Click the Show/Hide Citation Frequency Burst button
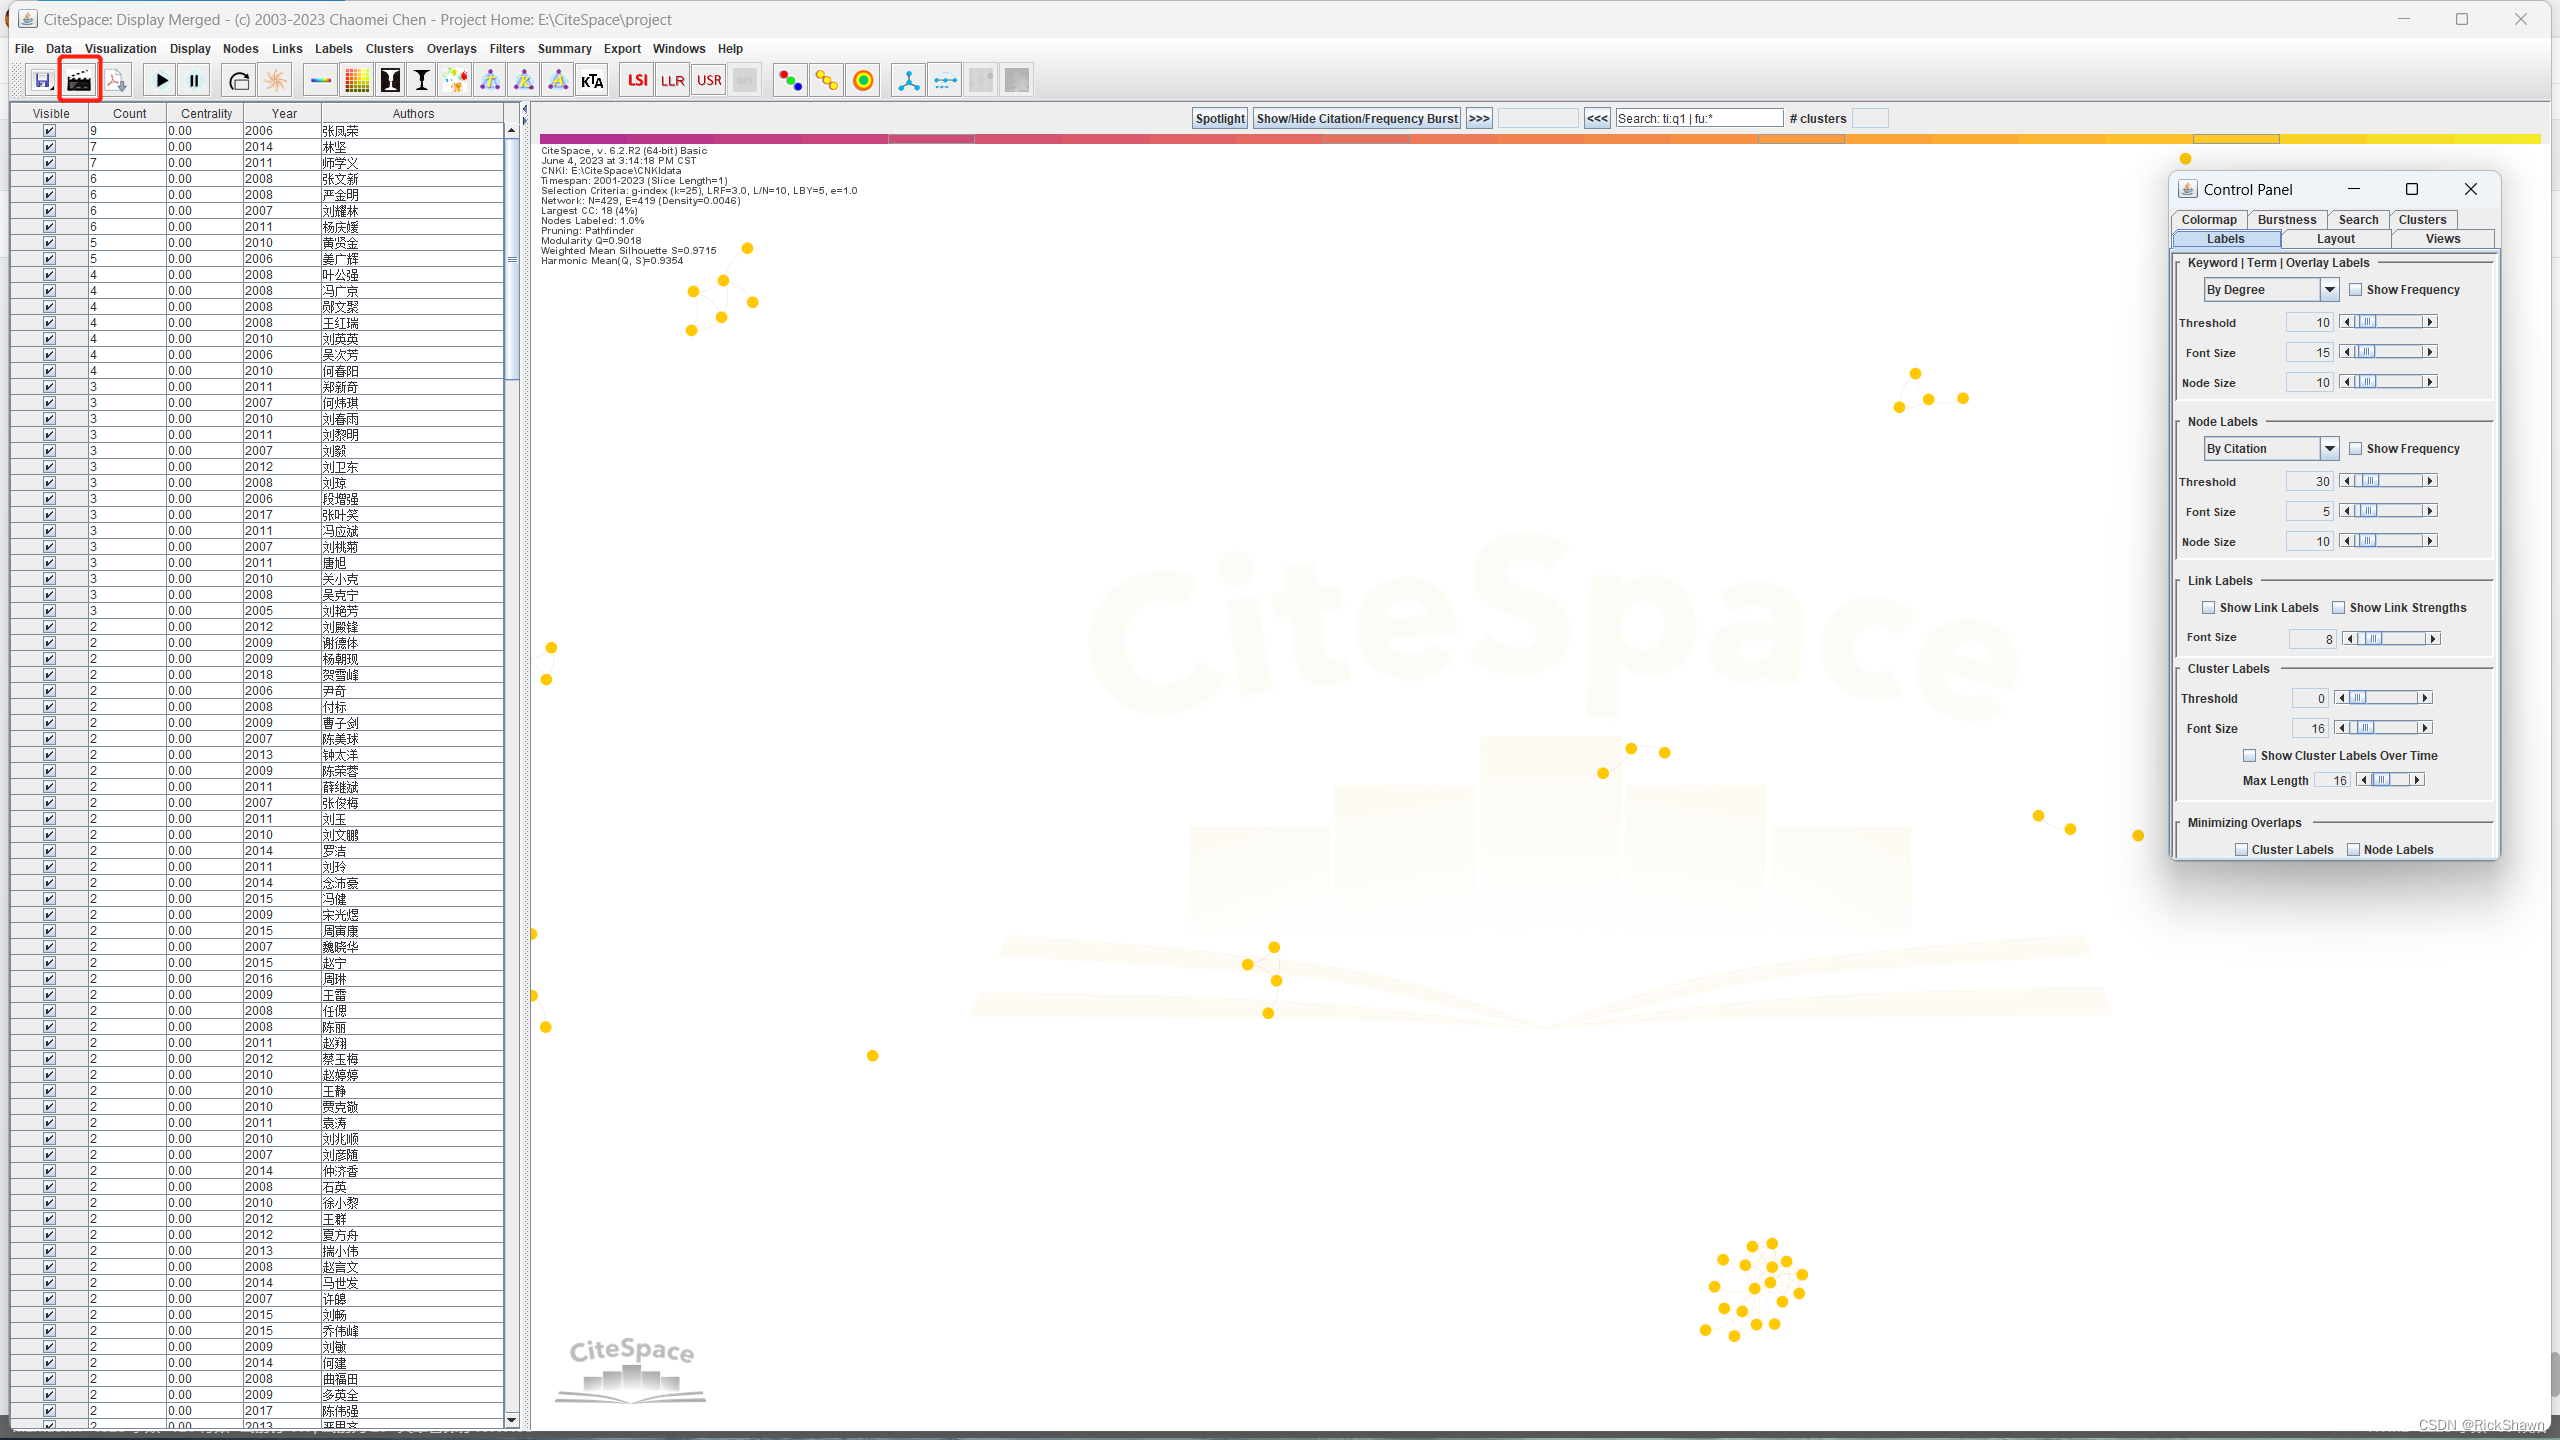Image resolution: width=2560 pixels, height=1440 pixels. [1357, 118]
